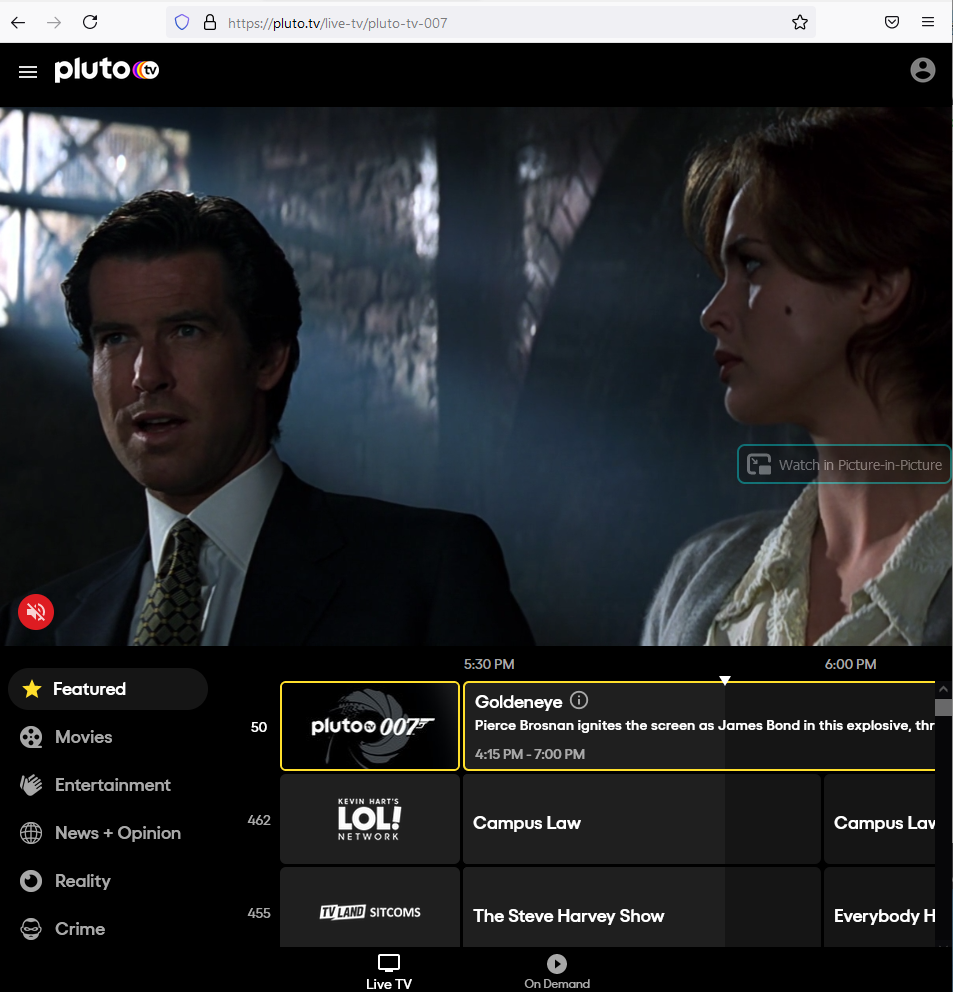
Task: Open the Pluto TV hamburger menu
Action: click(27, 71)
